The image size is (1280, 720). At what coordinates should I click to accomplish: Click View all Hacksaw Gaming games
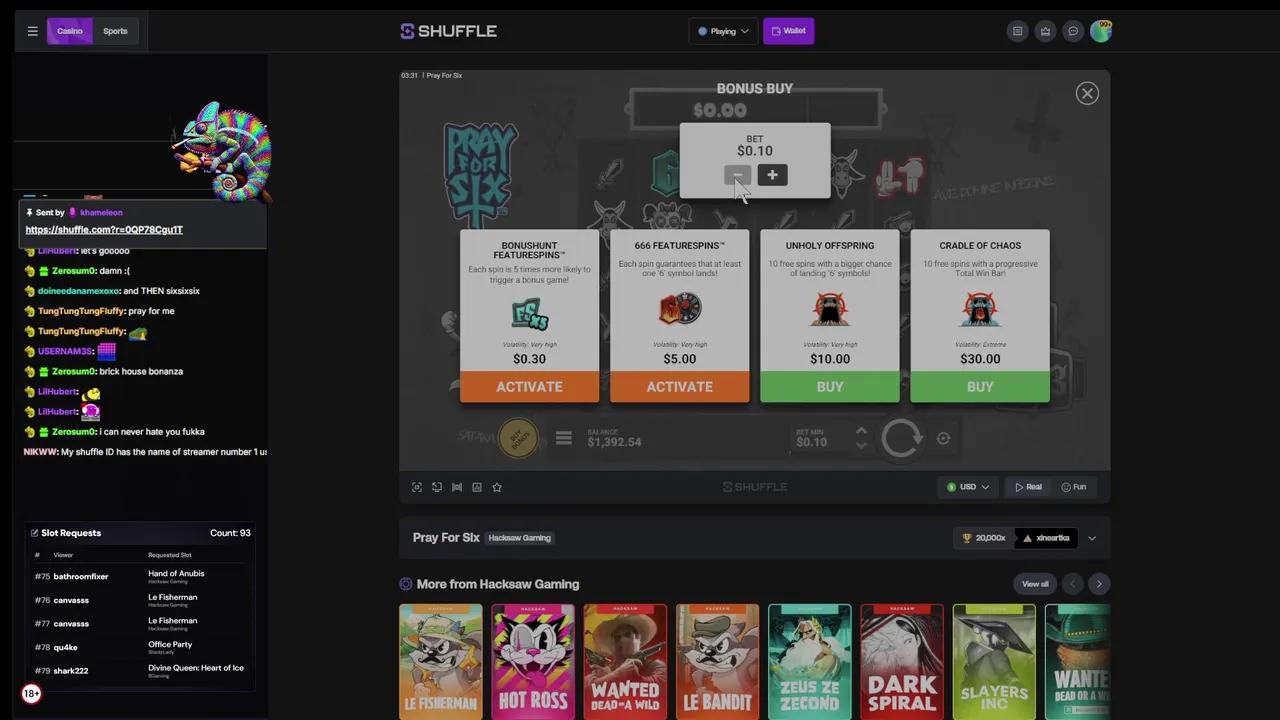click(x=1035, y=584)
